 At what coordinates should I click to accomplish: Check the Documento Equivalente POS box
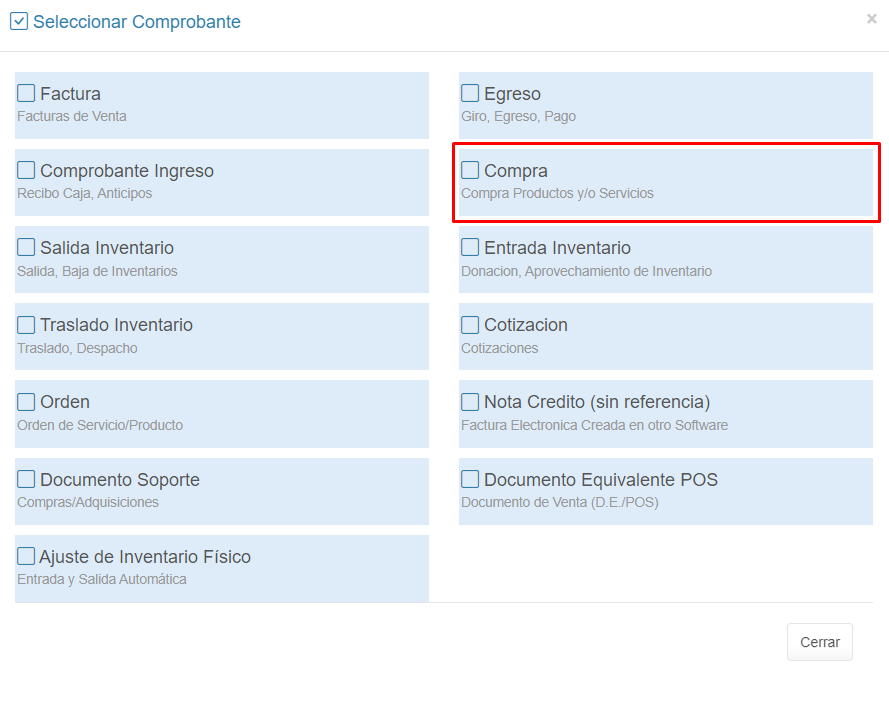(470, 480)
